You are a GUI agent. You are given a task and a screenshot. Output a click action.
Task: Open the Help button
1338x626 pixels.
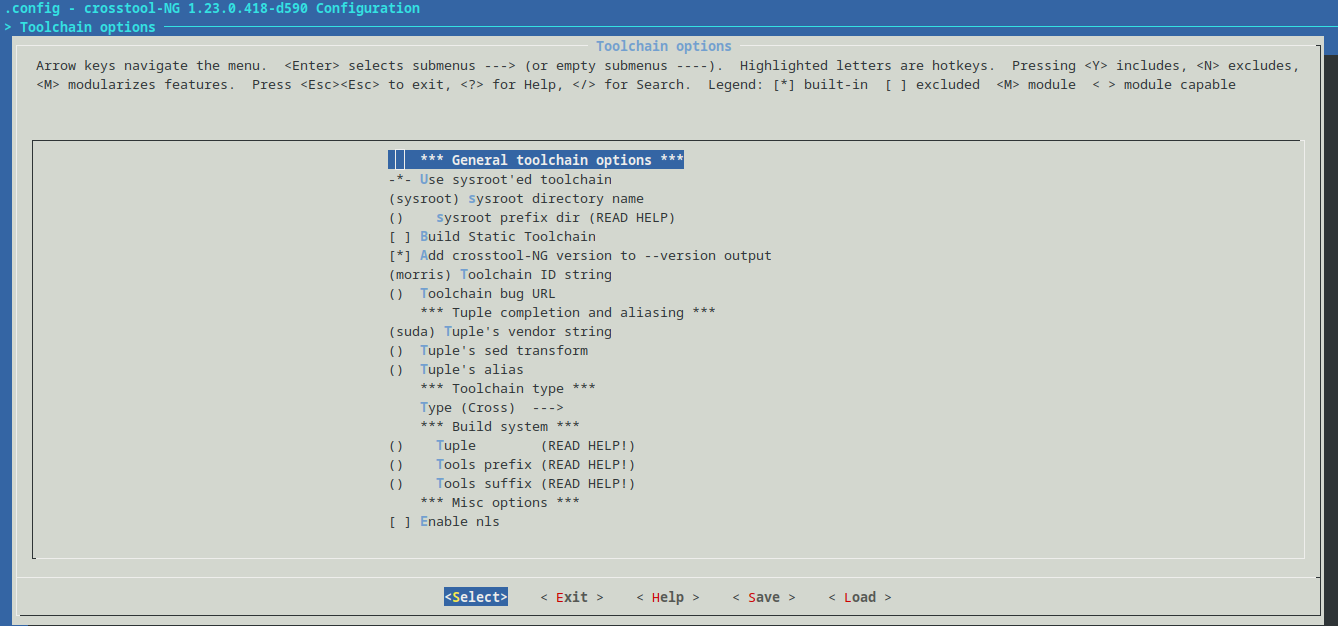(668, 597)
